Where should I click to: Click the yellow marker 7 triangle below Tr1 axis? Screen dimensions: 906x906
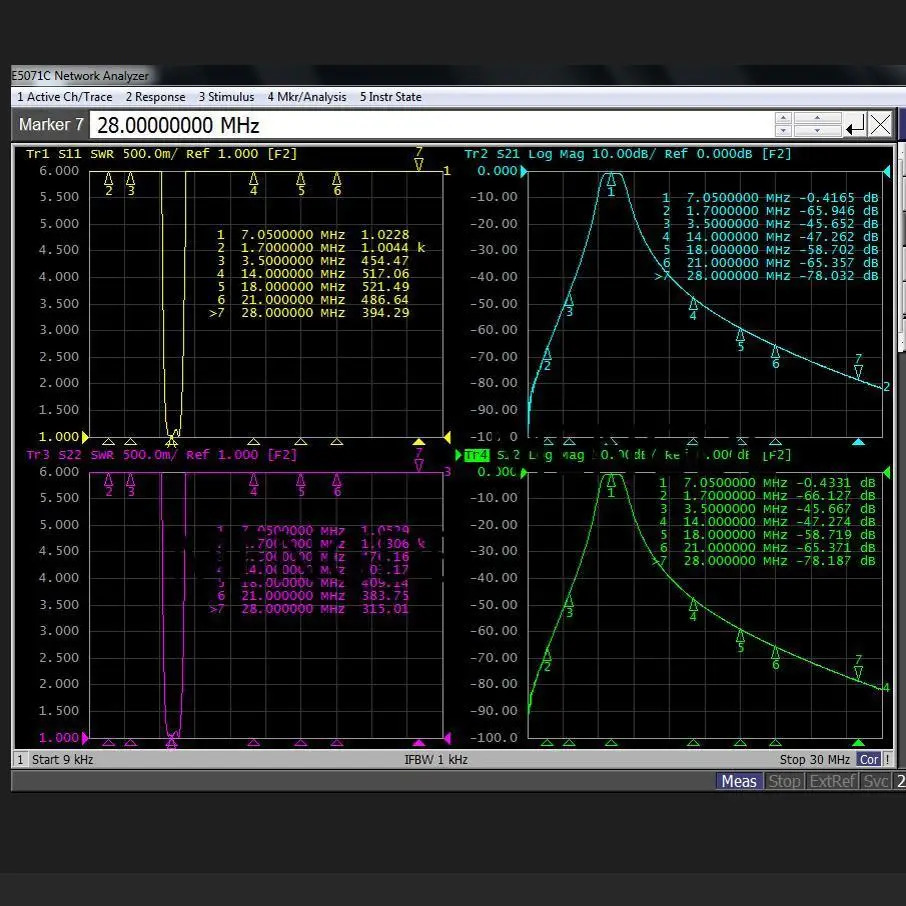[419, 442]
